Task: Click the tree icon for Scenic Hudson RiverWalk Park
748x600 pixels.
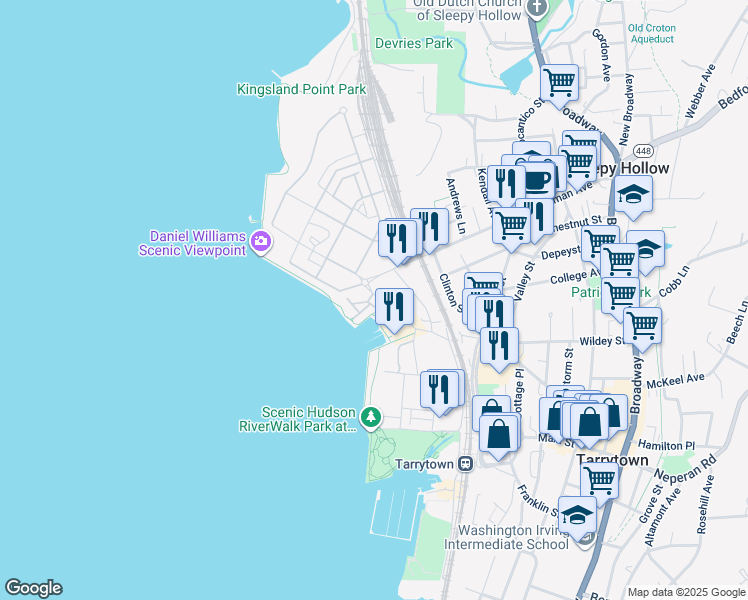Action: click(371, 416)
